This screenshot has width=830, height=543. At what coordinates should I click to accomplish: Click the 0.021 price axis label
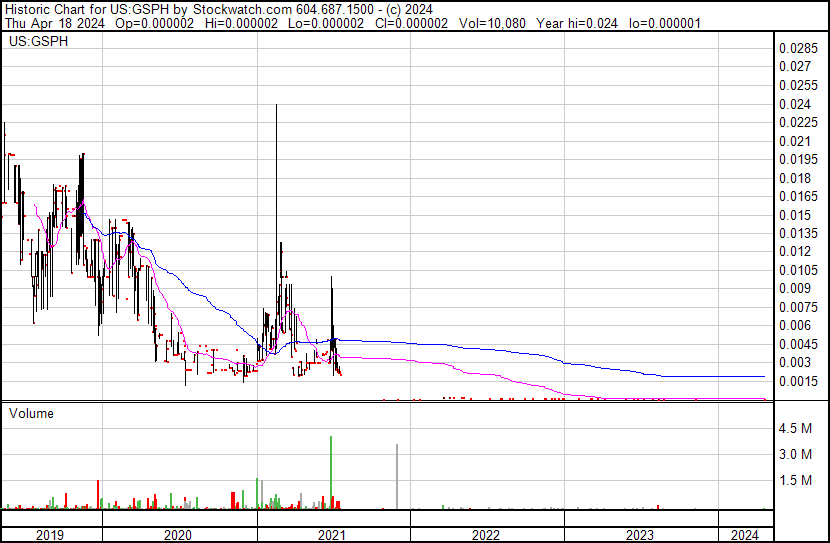click(x=795, y=141)
